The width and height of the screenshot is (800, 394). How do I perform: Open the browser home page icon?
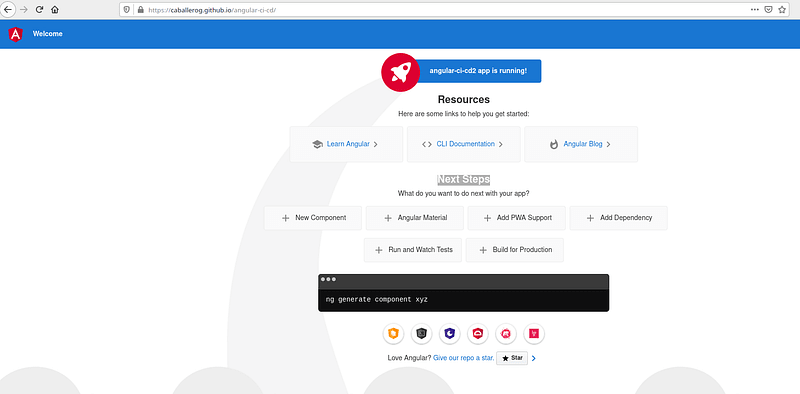tap(55, 9)
